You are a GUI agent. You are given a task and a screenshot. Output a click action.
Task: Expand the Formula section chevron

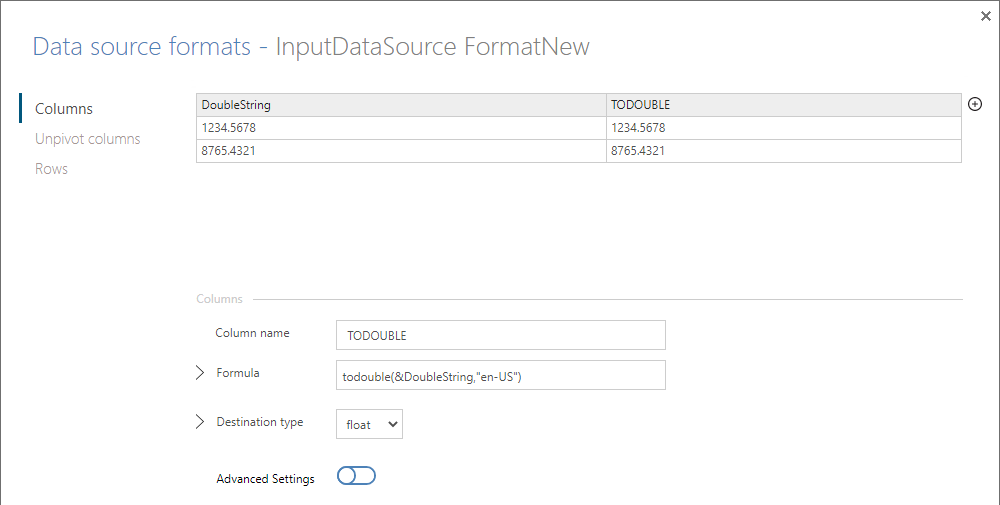pos(200,372)
